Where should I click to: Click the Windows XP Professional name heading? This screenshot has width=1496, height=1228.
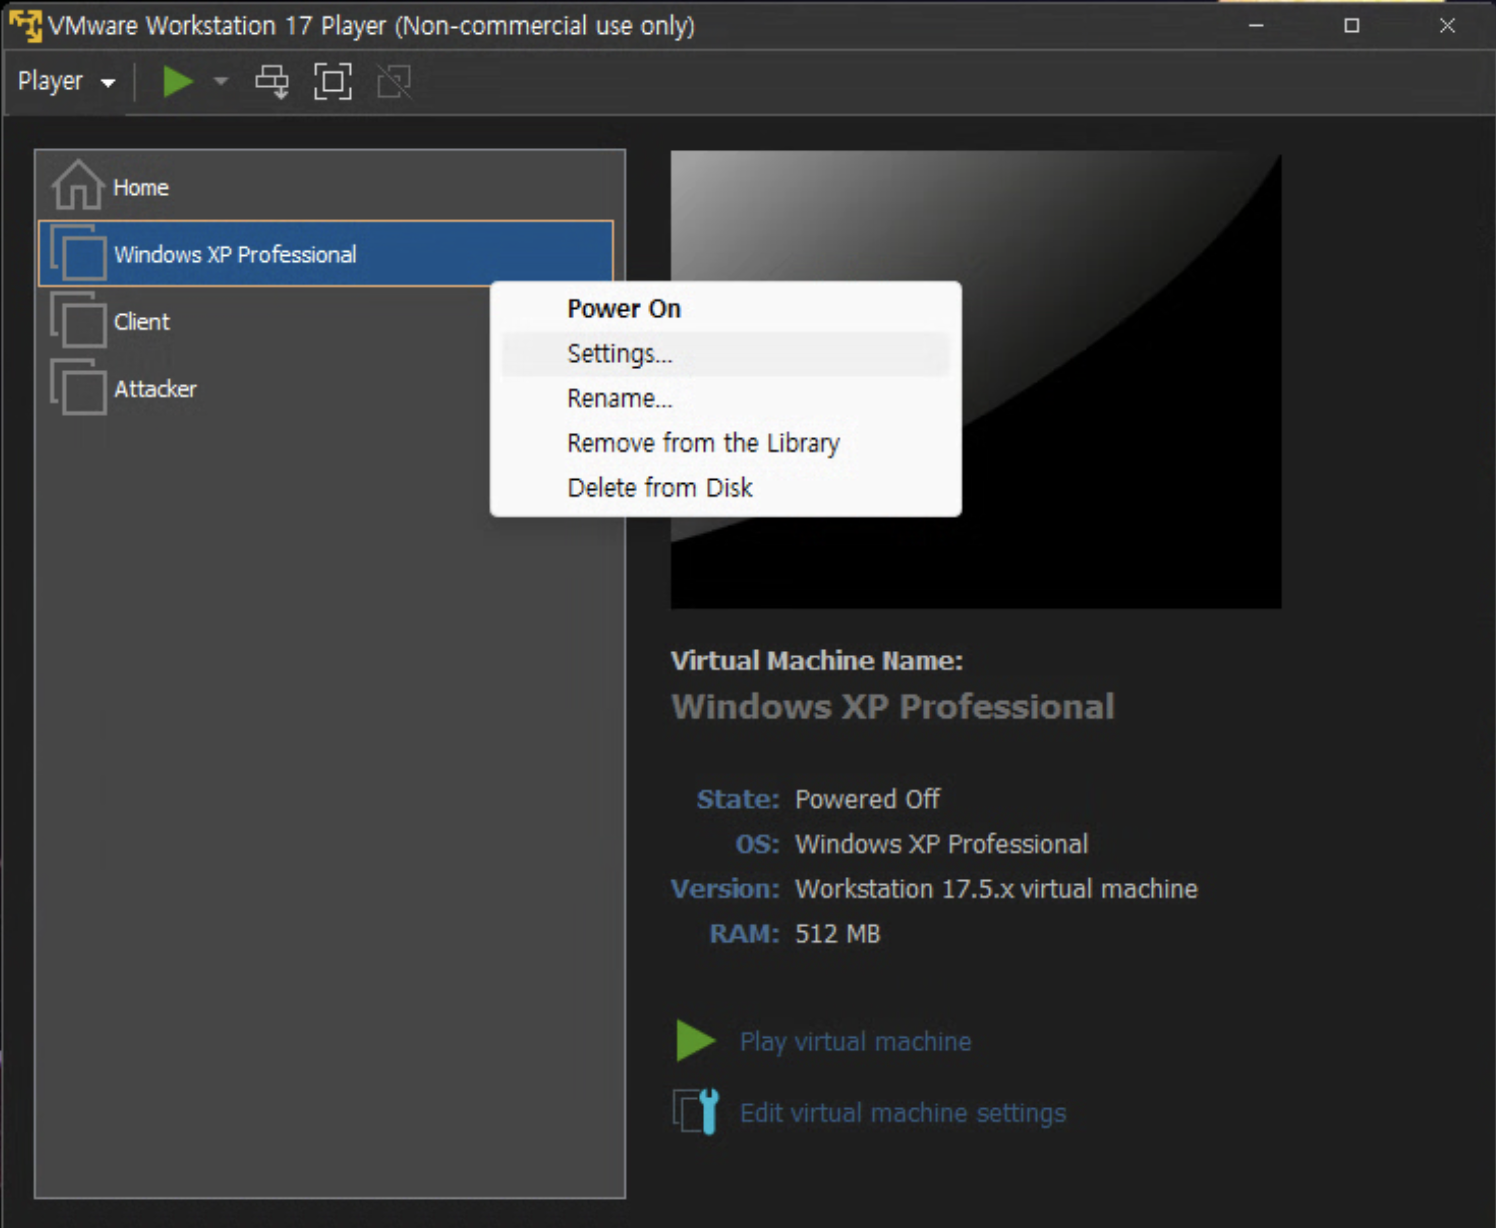[x=893, y=706]
